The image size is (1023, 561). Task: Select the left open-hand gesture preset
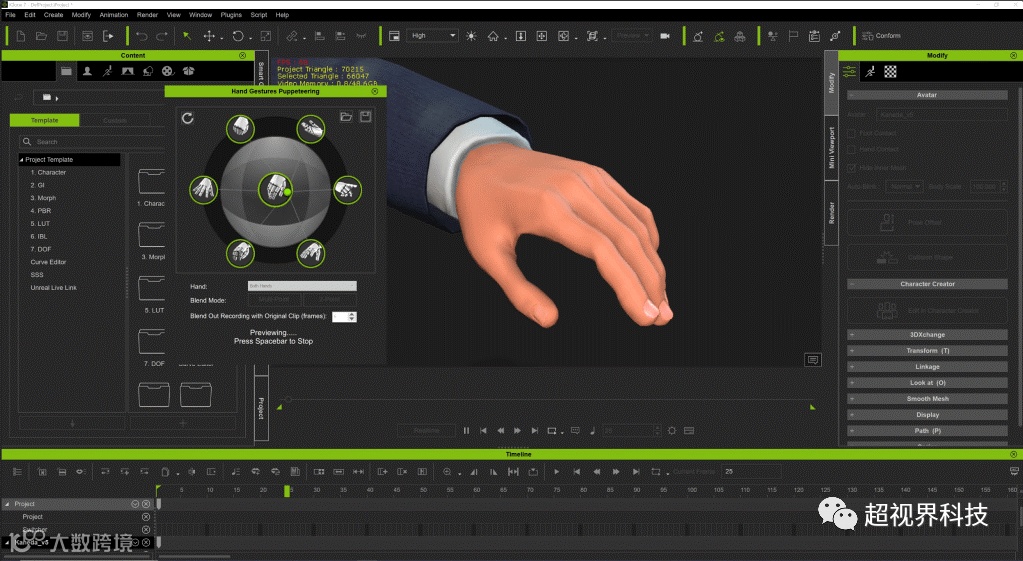pos(204,190)
